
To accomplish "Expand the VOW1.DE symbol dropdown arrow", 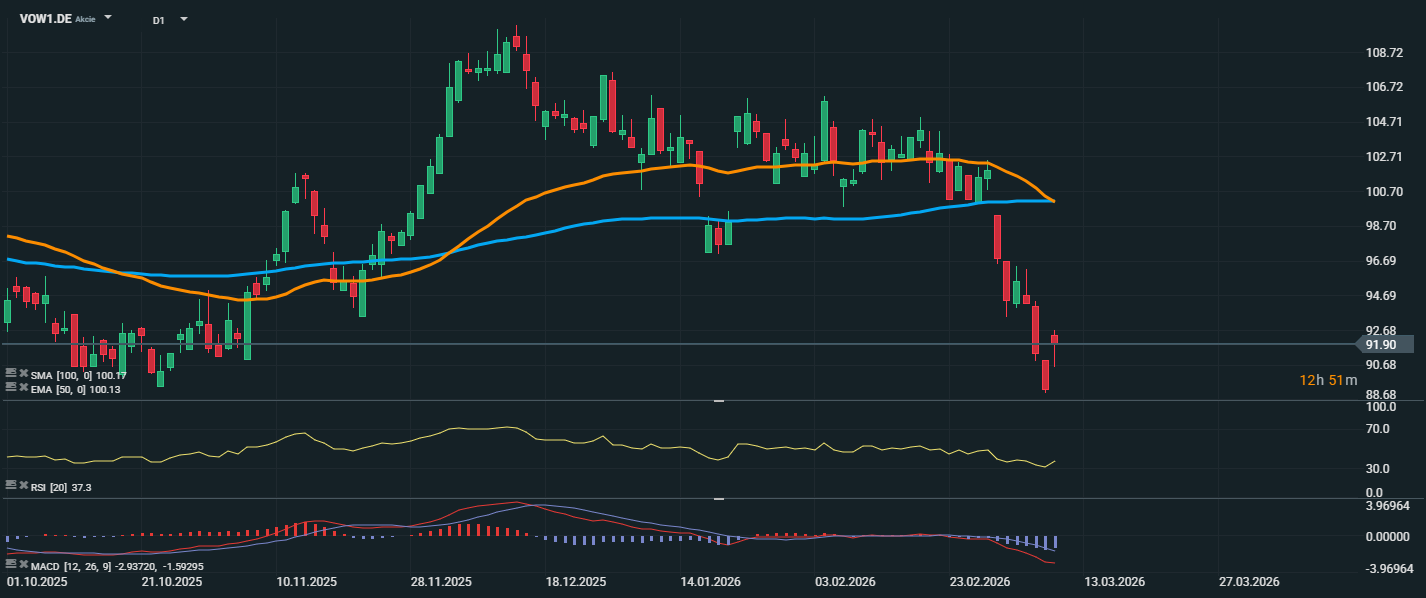I will click(108, 18).
